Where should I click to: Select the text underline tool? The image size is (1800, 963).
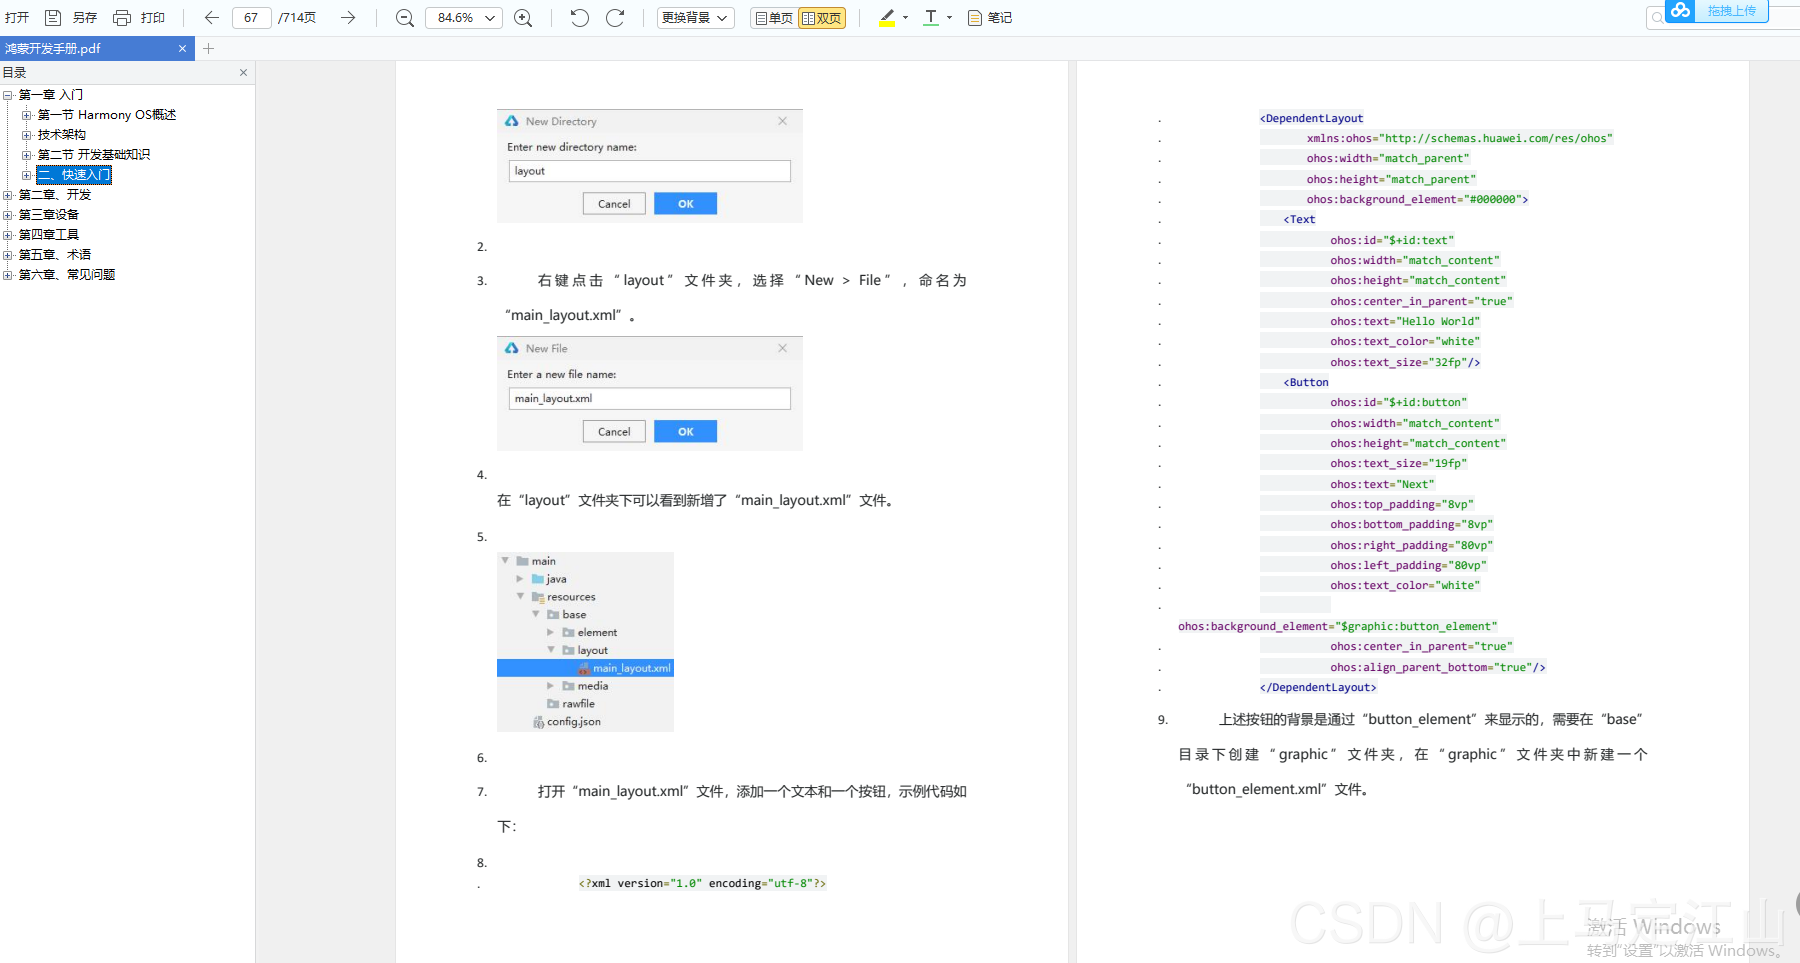(931, 17)
